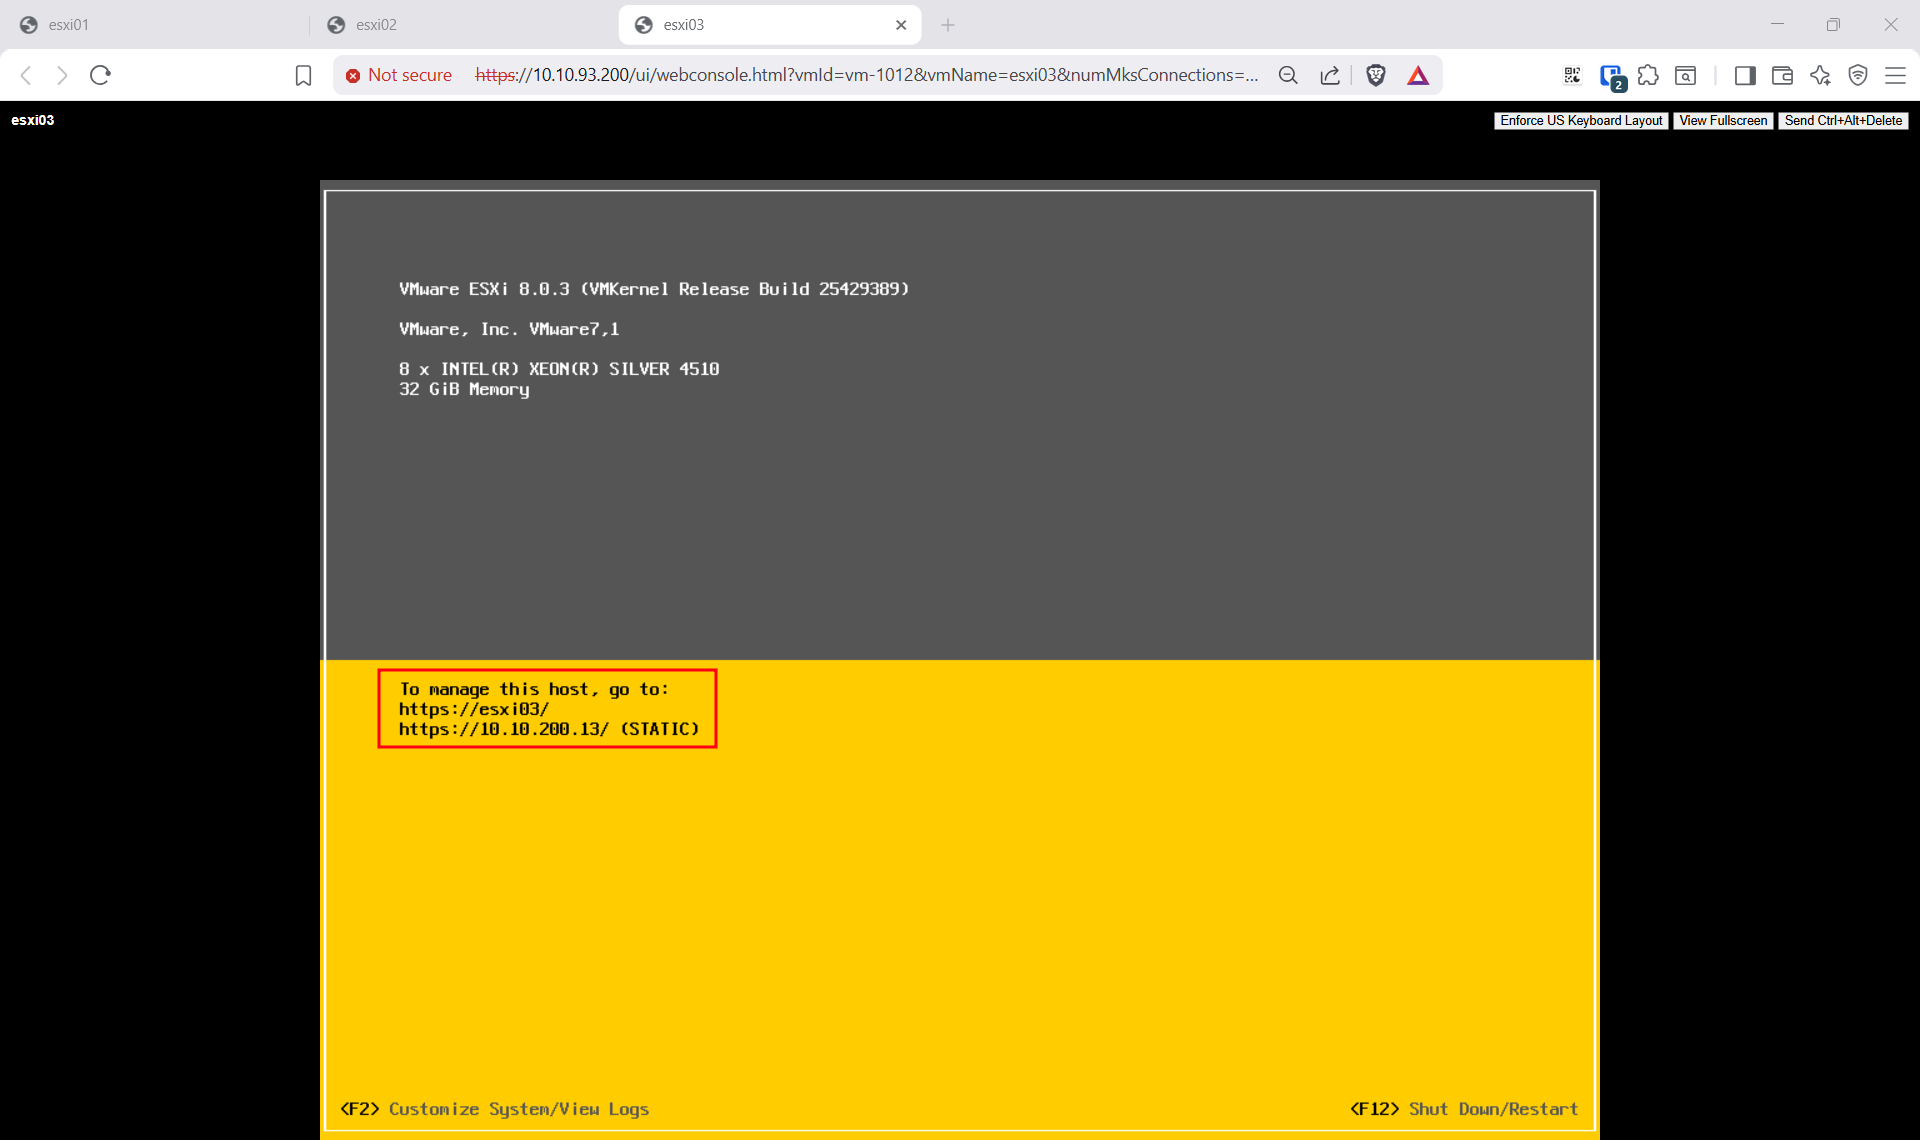Viewport: 1920px width, 1140px height.
Task: Open the browser main menu
Action: 1895,75
